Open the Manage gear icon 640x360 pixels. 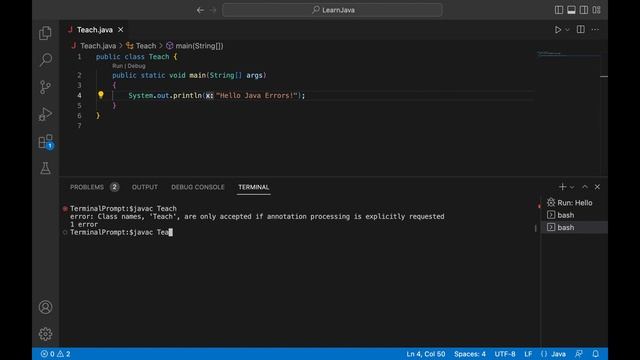[x=45, y=334]
